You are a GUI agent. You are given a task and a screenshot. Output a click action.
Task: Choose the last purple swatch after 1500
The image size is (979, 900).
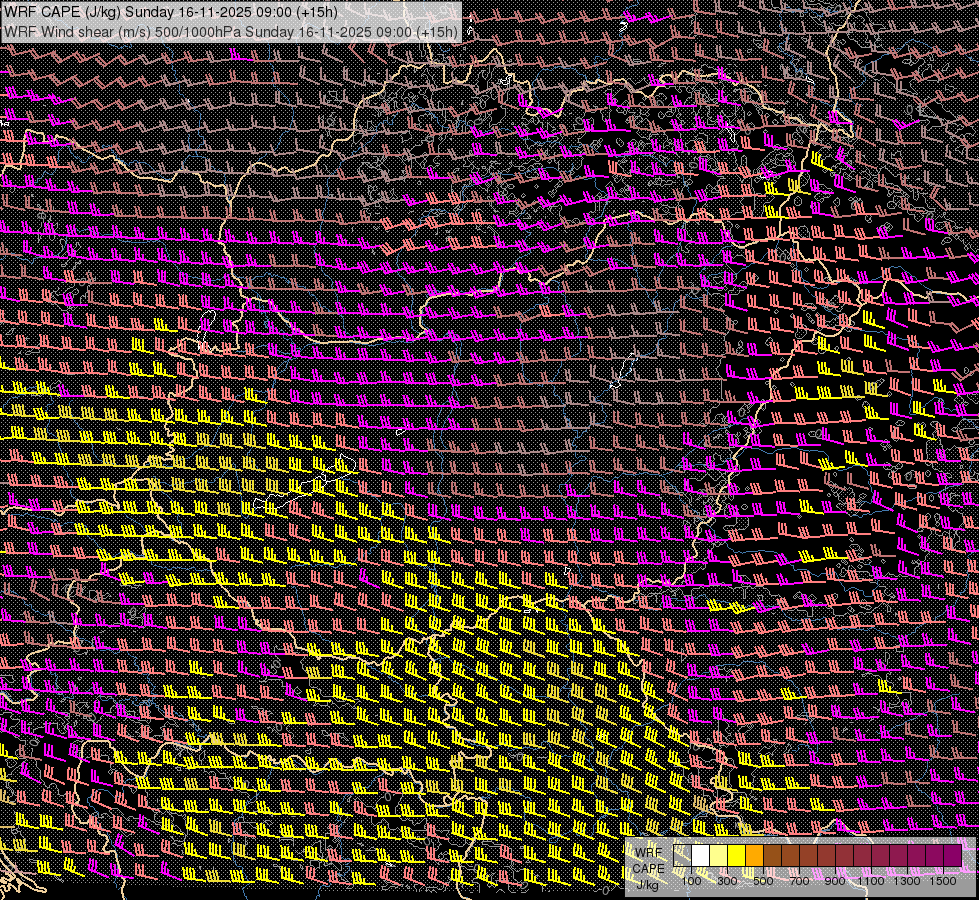click(953, 856)
